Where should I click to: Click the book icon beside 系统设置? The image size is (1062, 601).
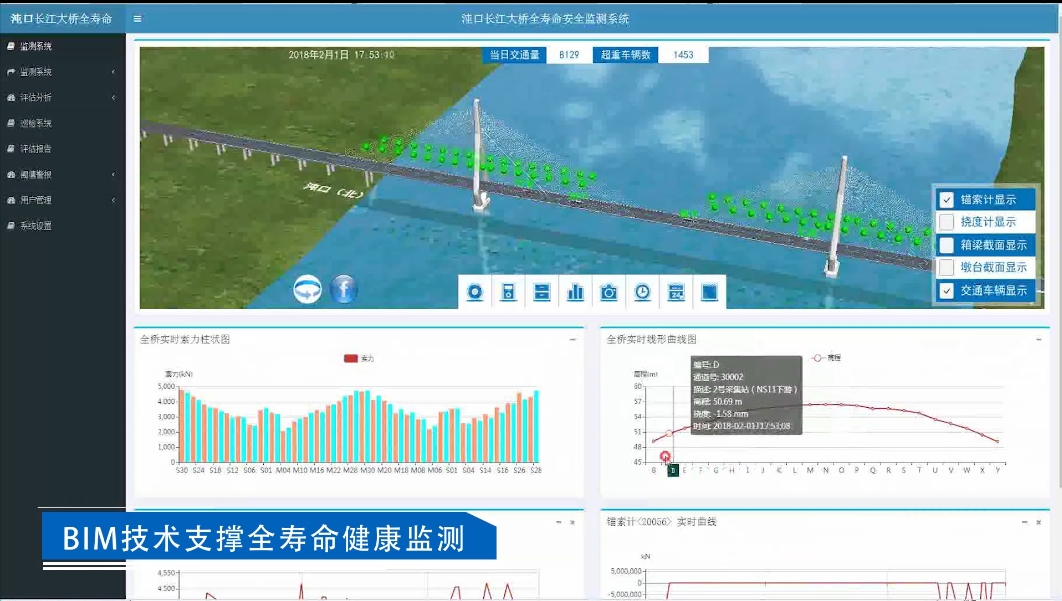pos(11,226)
